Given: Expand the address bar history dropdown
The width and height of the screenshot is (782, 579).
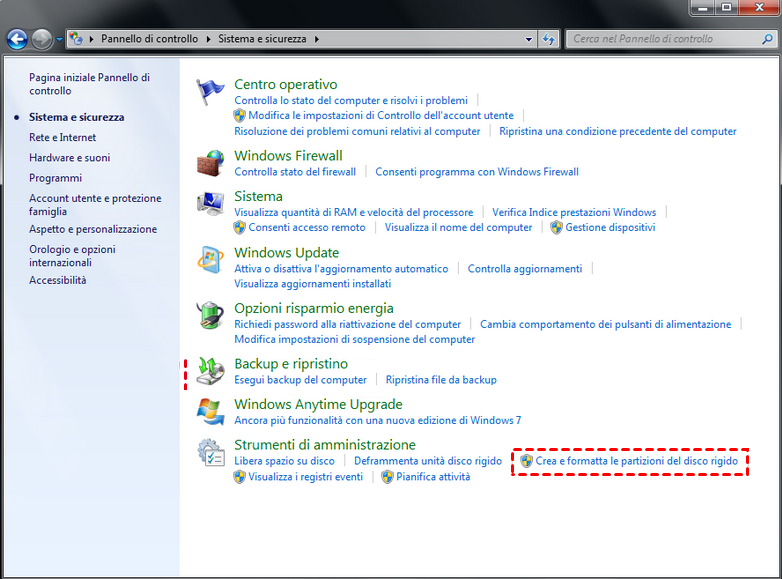Looking at the screenshot, I should [x=529, y=39].
